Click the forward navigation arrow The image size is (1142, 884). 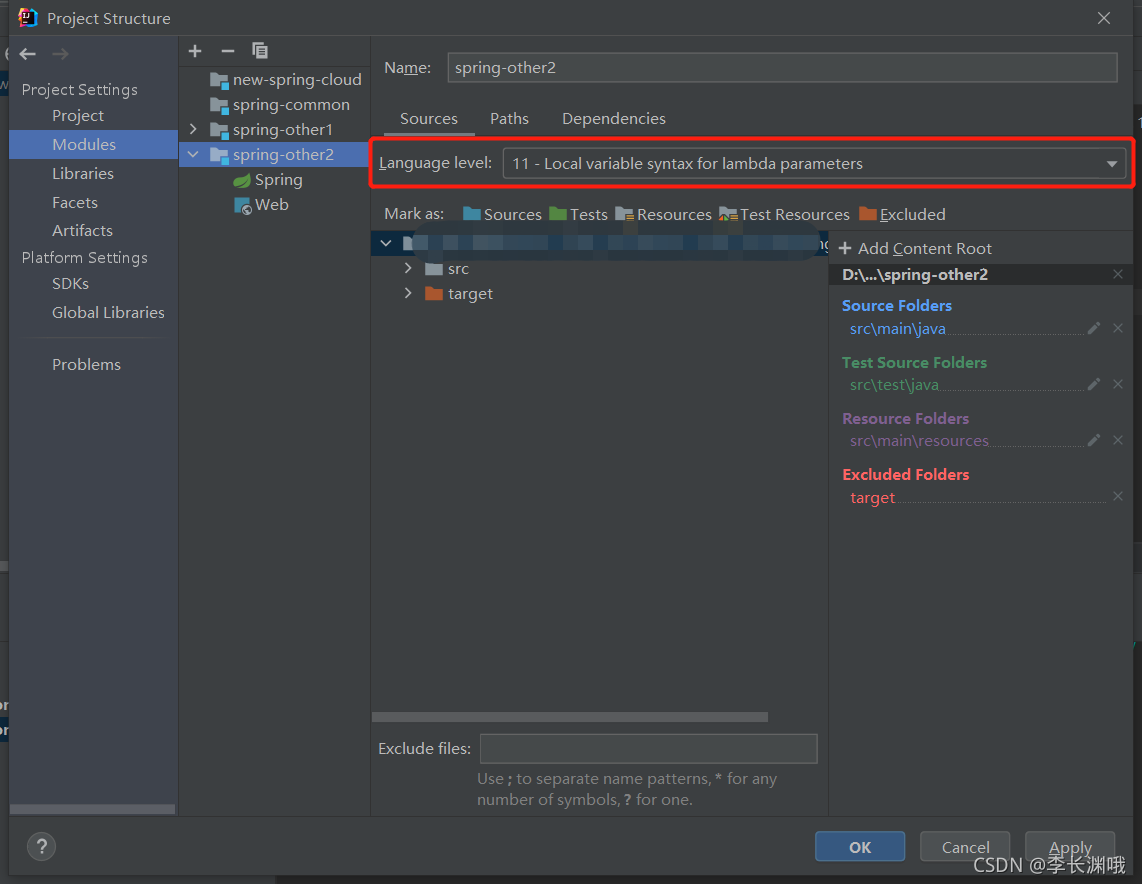tap(60, 54)
